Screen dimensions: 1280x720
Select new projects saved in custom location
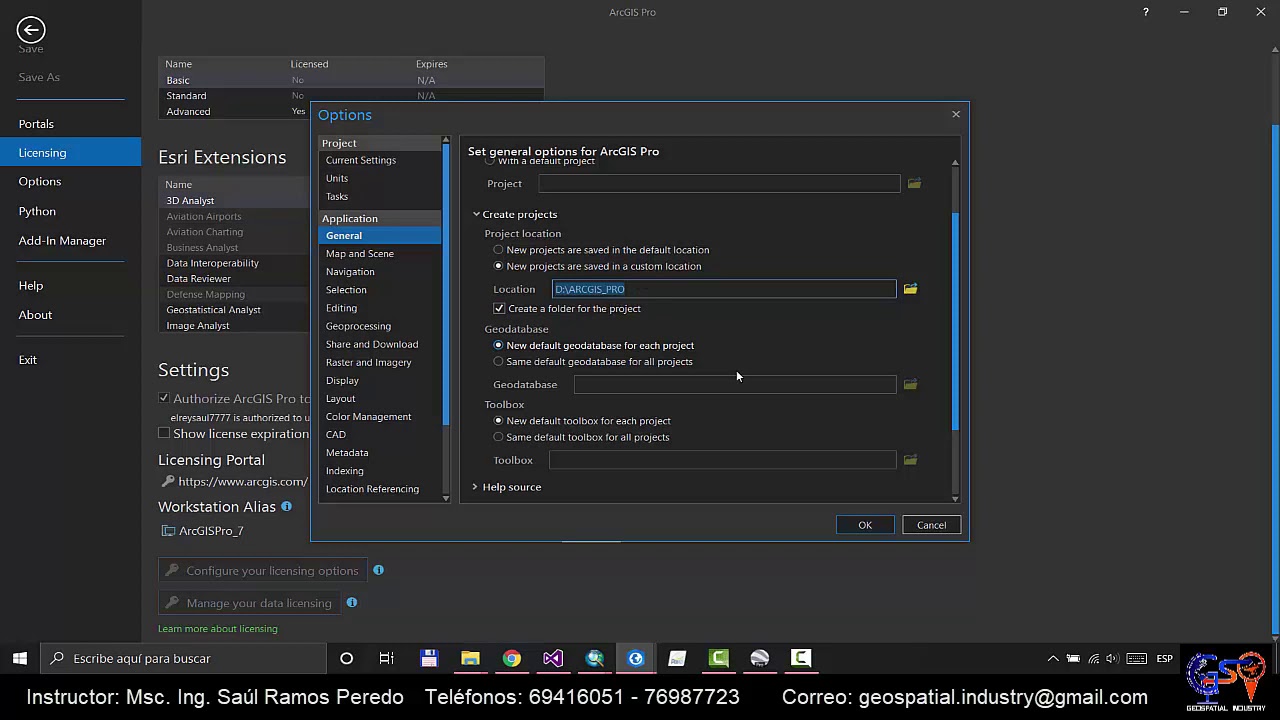499,266
